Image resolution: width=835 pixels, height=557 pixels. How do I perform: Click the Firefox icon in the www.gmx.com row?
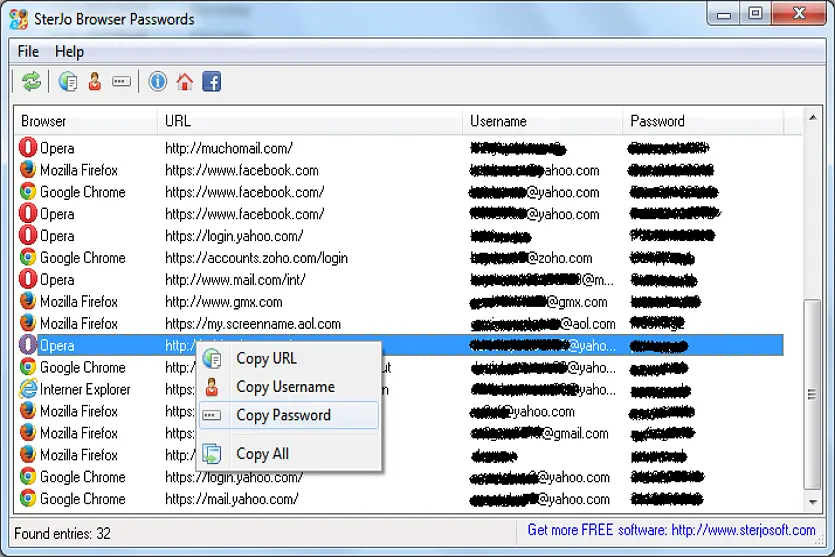click(x=28, y=301)
